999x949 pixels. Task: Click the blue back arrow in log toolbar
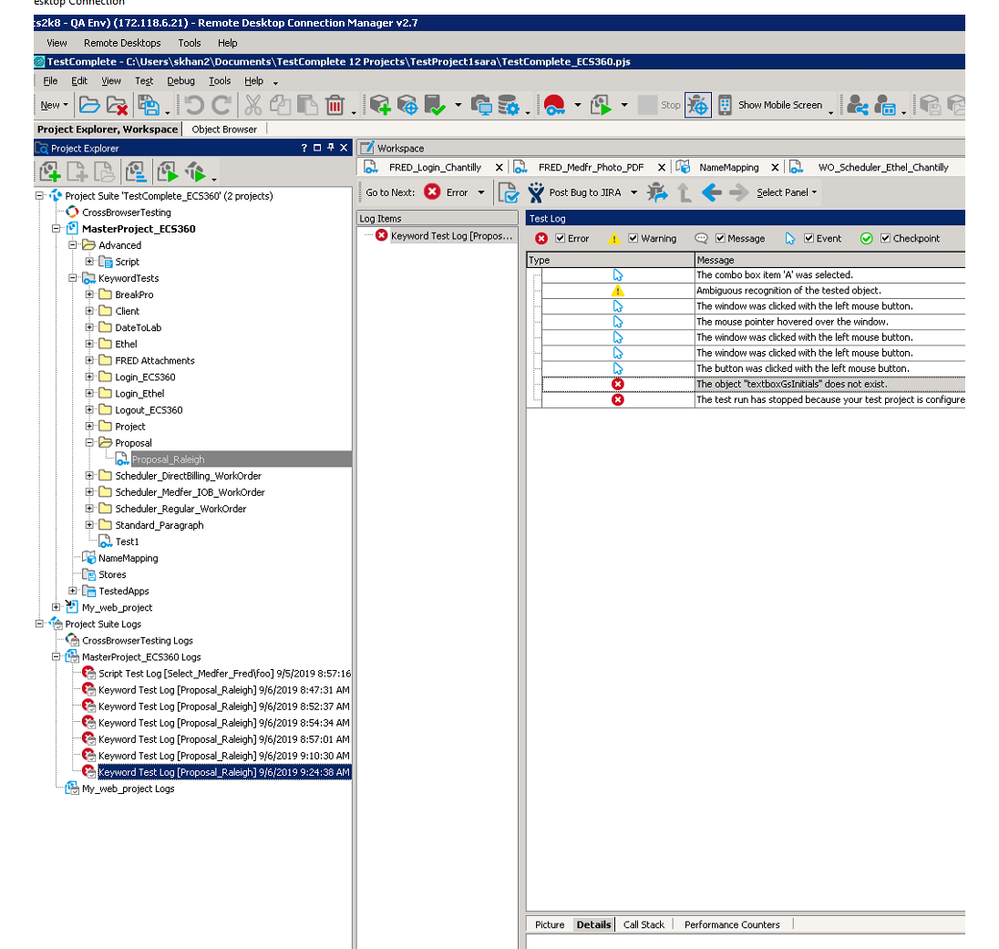(x=711, y=192)
